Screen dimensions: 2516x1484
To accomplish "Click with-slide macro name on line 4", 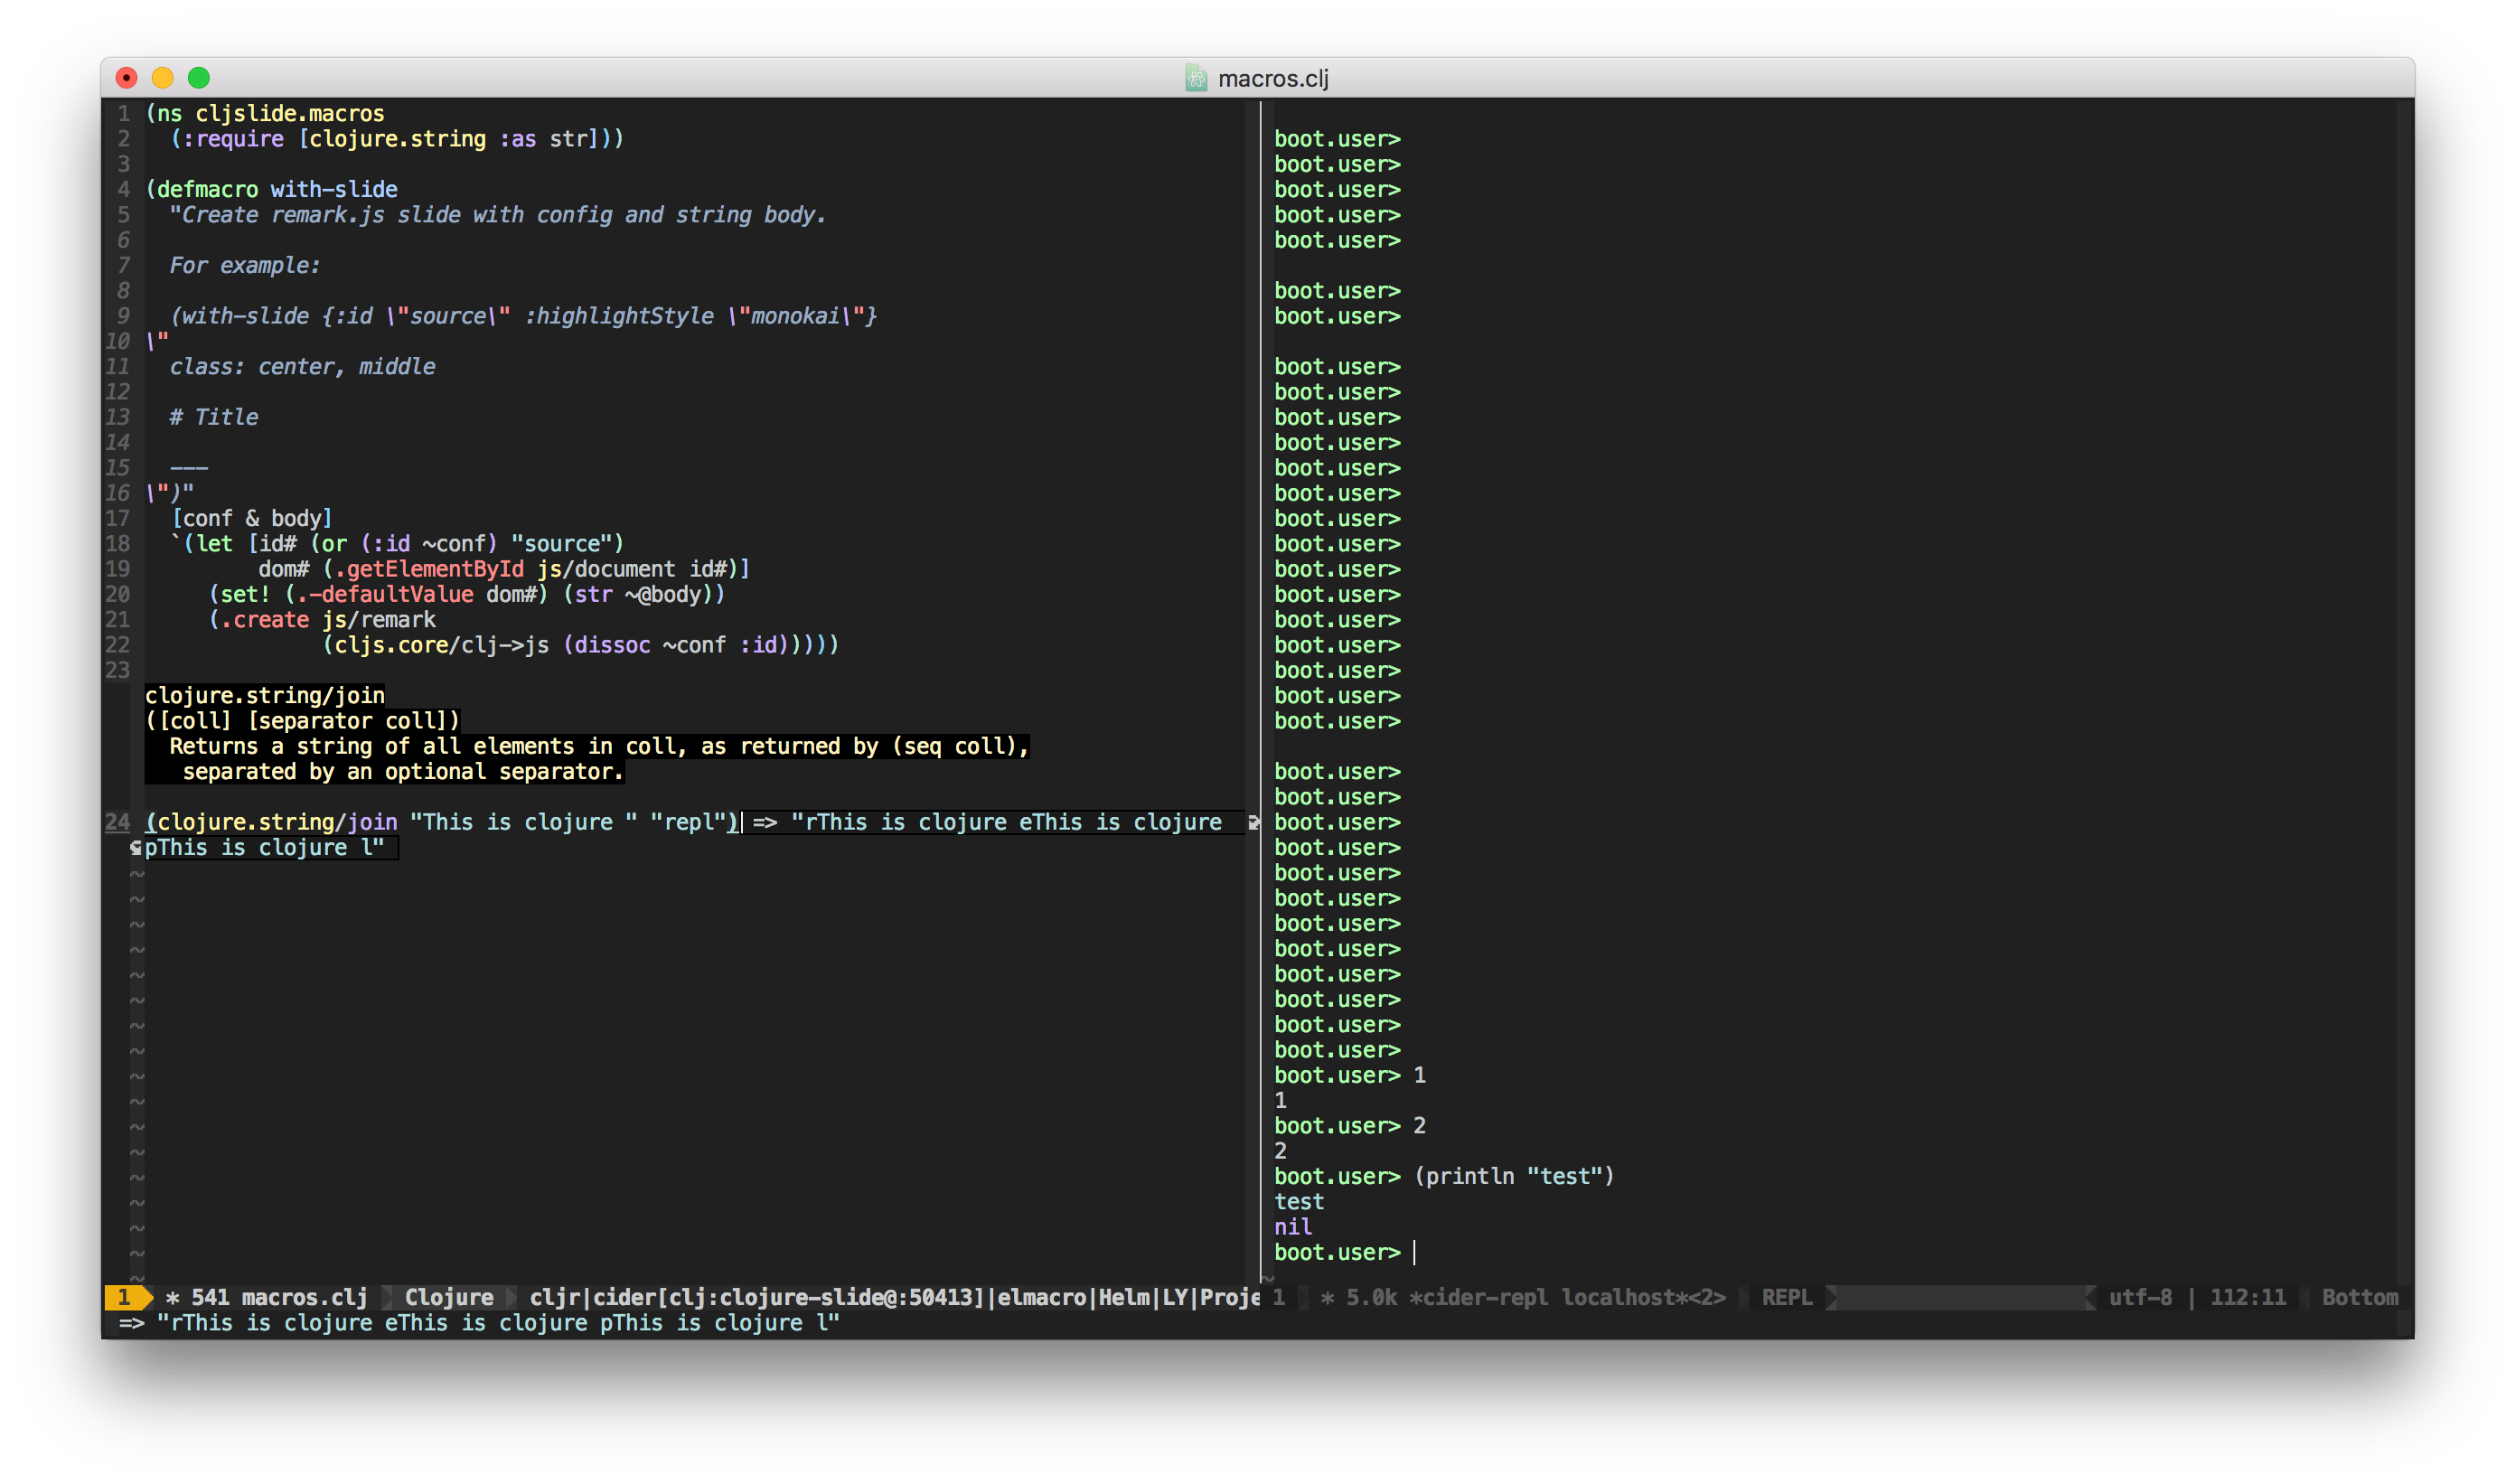I will tap(334, 189).
